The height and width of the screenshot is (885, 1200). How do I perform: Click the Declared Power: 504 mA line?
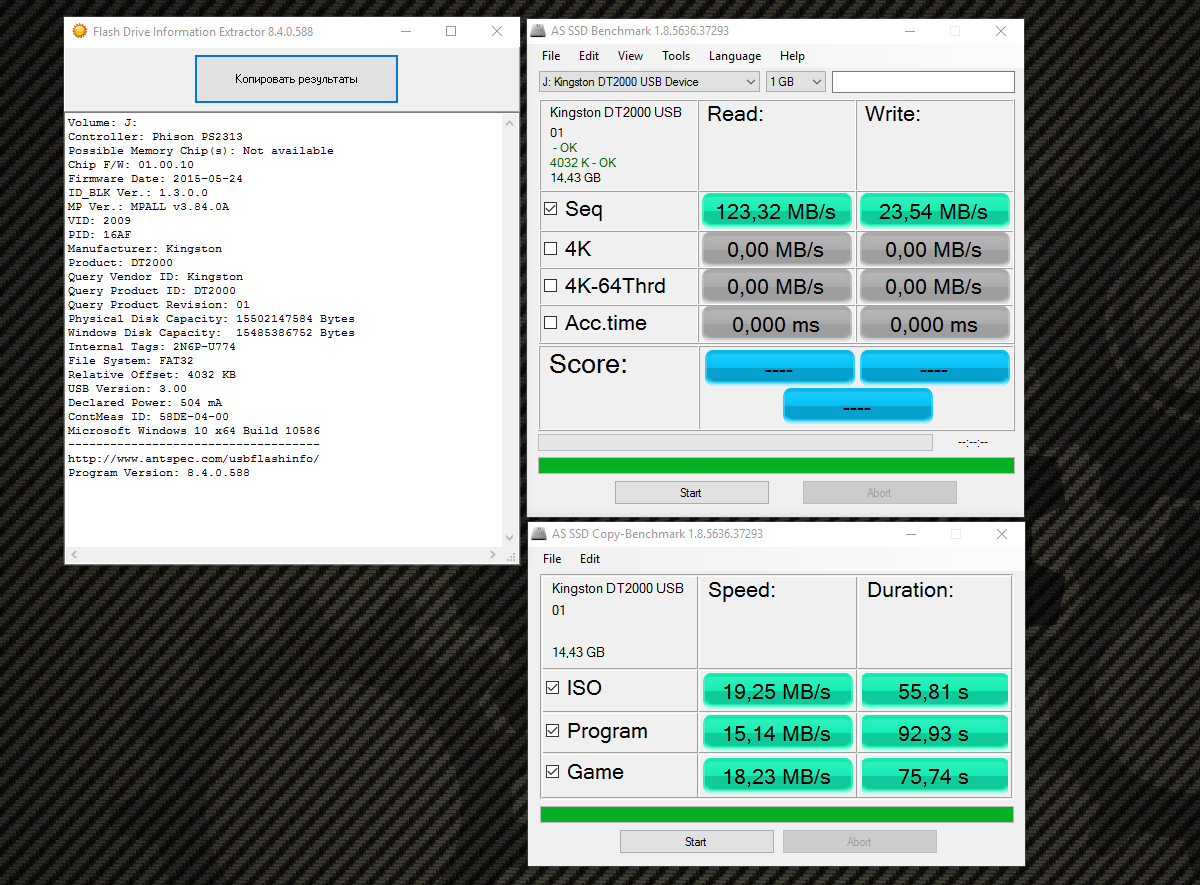click(x=144, y=403)
